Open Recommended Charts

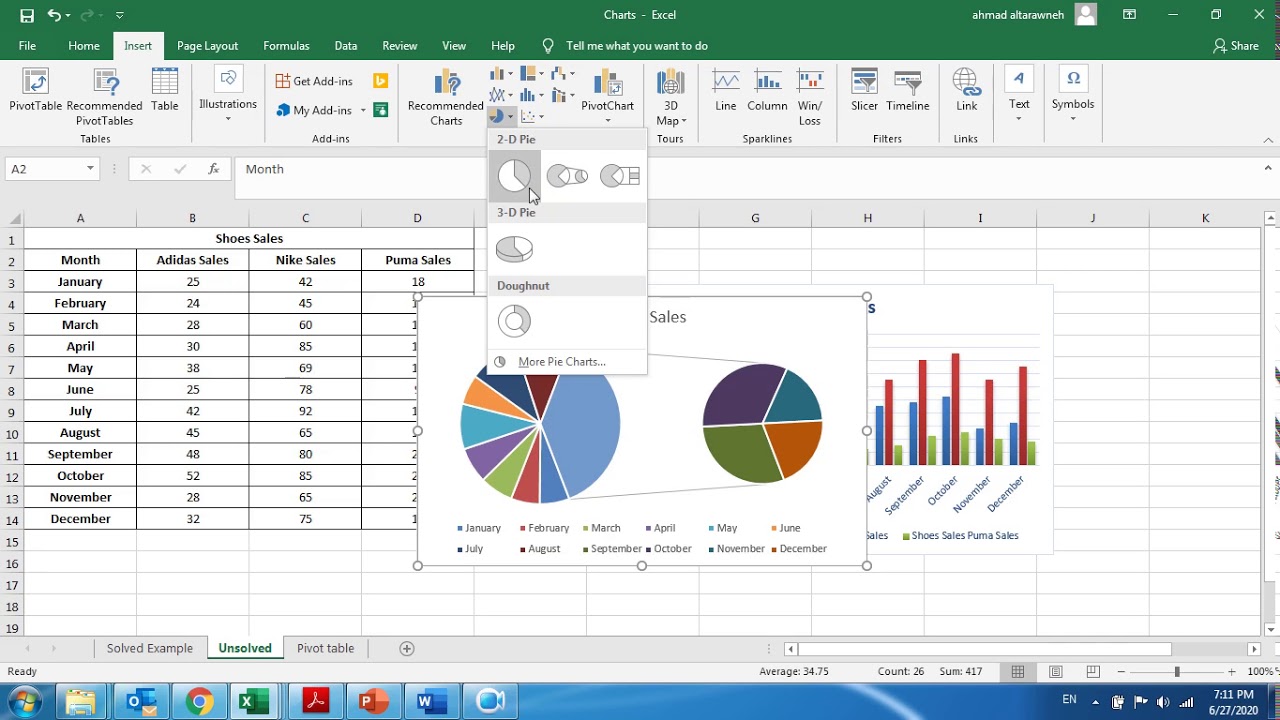pos(446,98)
